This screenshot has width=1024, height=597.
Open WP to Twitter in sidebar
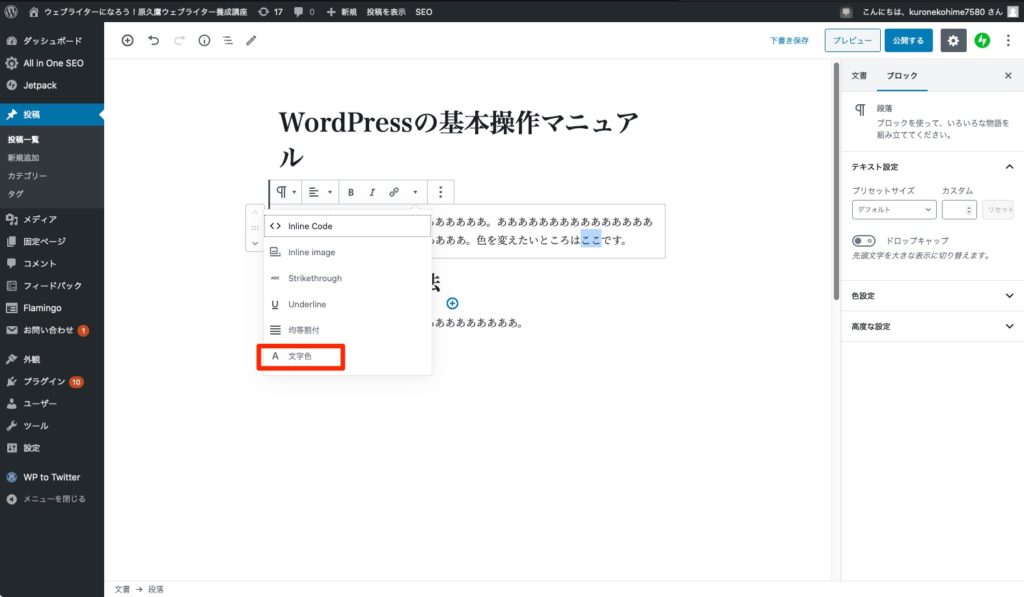(x=52, y=477)
